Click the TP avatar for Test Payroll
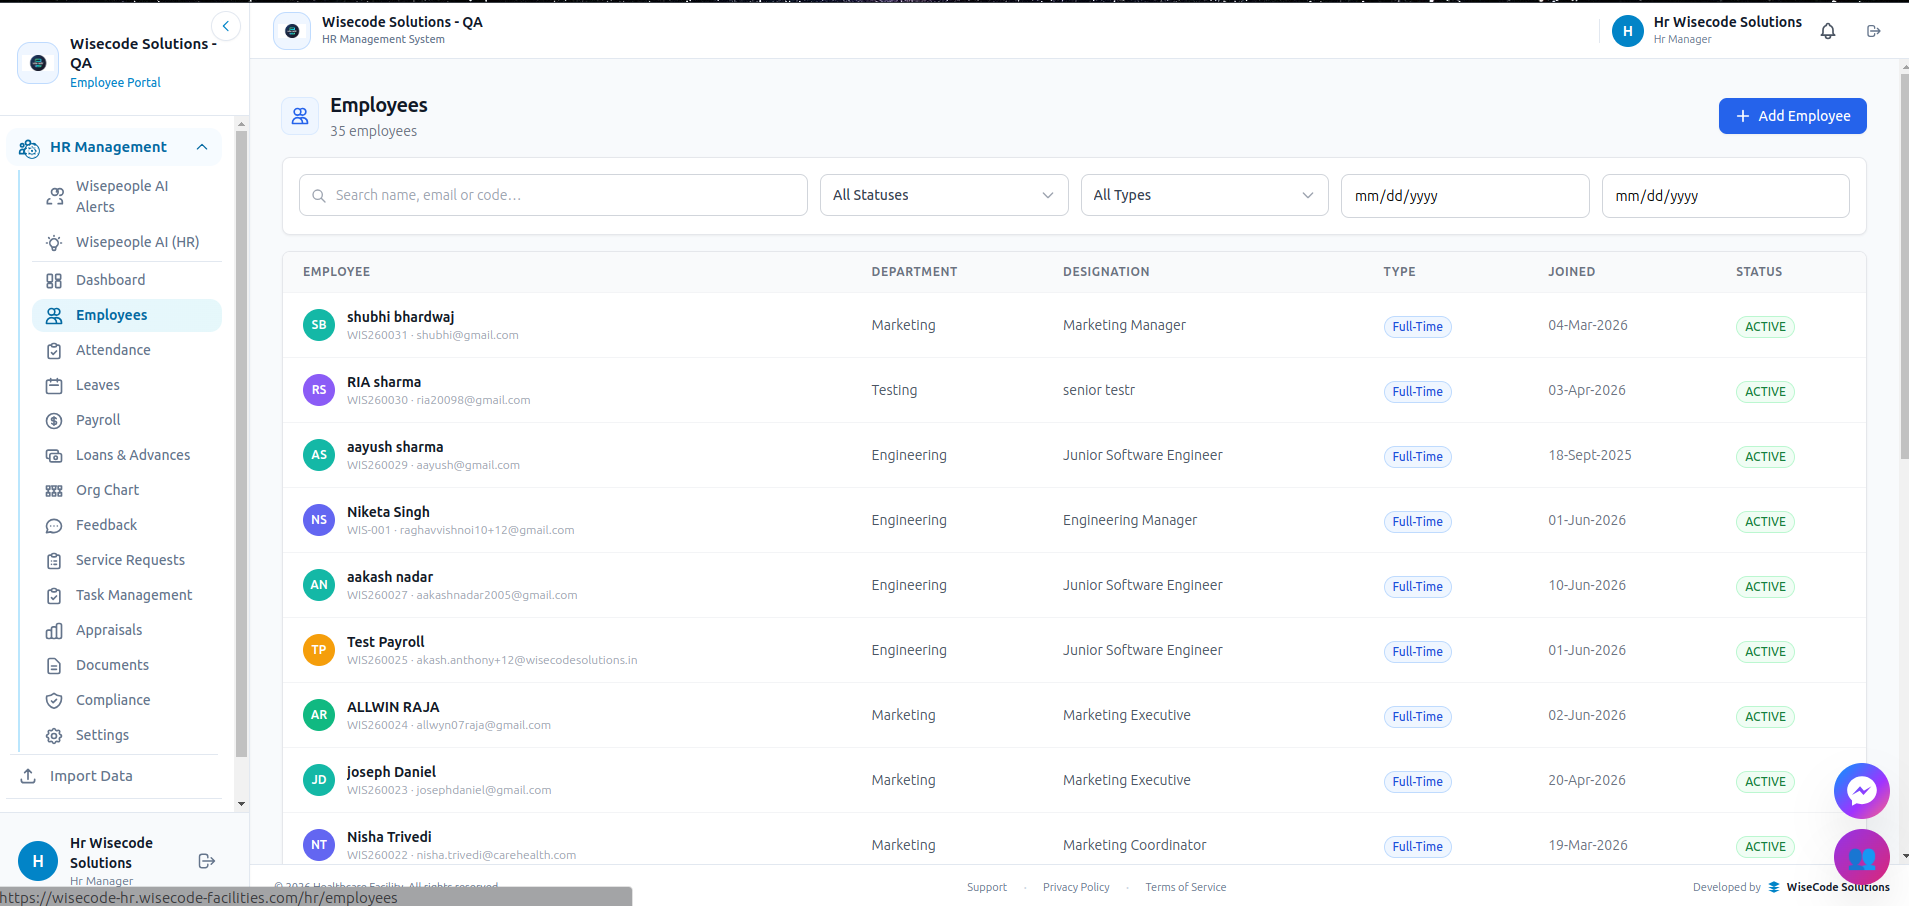This screenshot has height=906, width=1909. [x=319, y=650]
